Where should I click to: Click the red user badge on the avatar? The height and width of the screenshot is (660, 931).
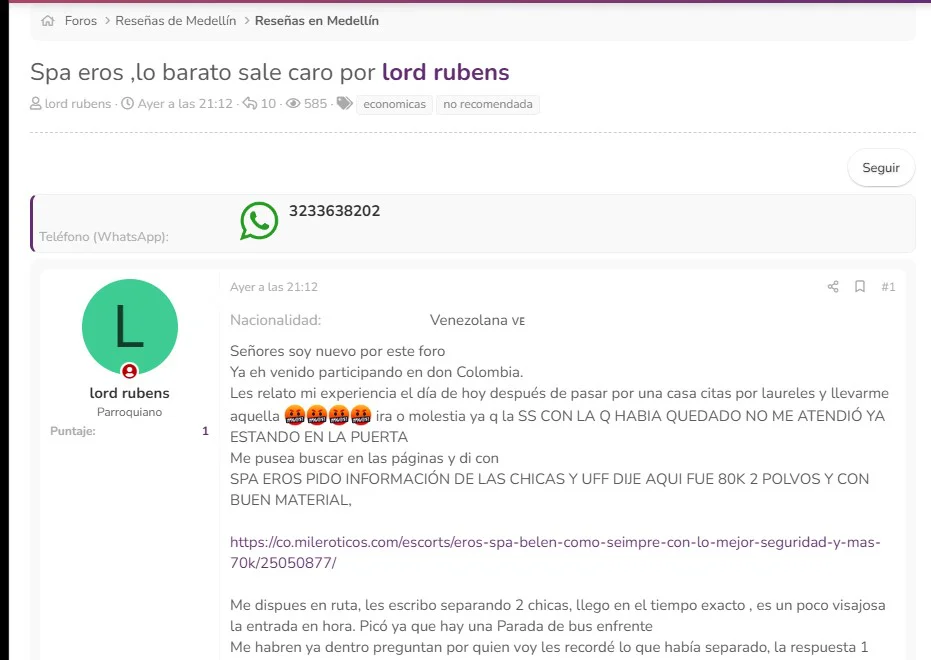point(129,372)
